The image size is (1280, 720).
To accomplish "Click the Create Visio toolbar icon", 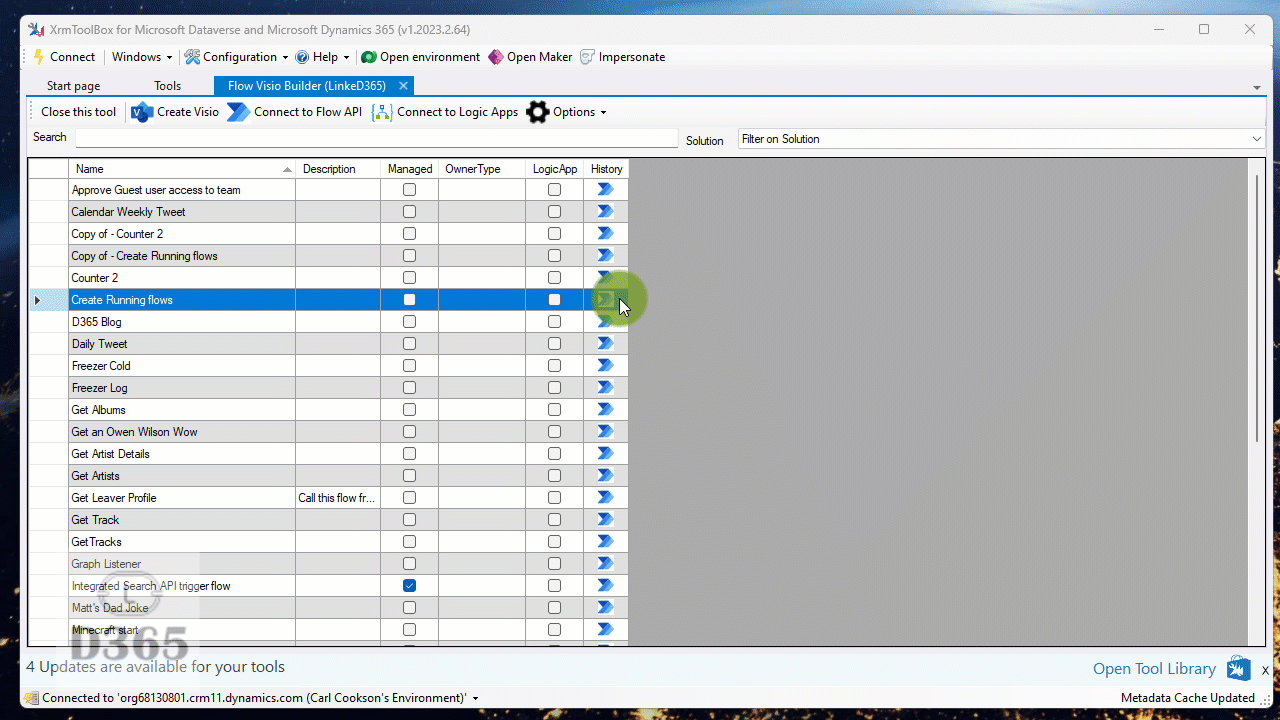I will click(x=142, y=112).
